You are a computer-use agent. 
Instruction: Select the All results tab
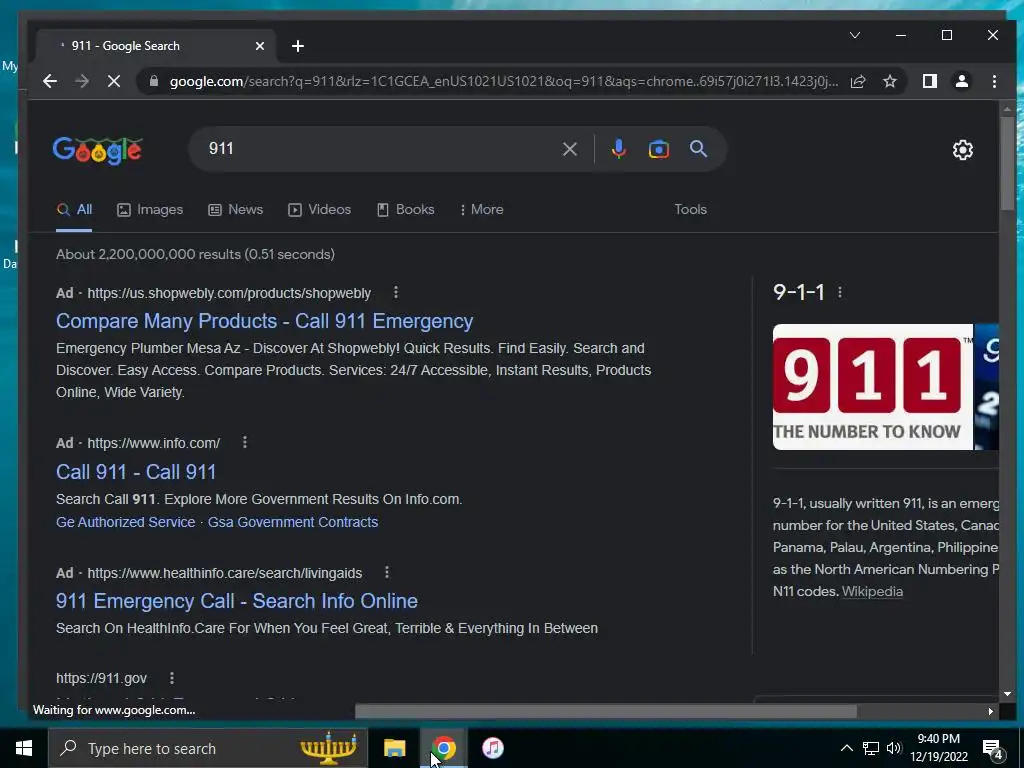point(74,210)
